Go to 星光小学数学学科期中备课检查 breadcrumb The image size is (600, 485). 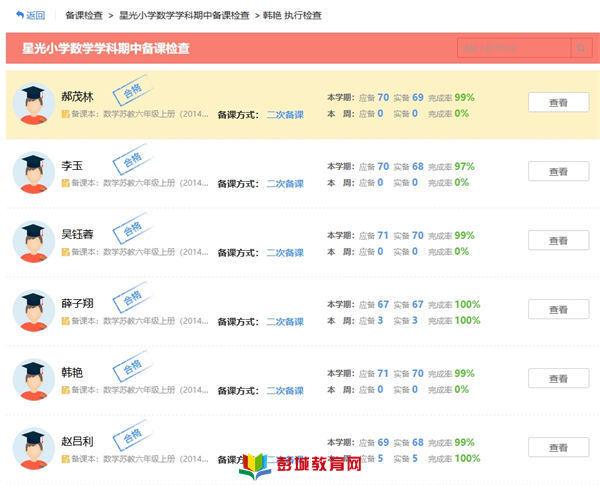tap(184, 15)
